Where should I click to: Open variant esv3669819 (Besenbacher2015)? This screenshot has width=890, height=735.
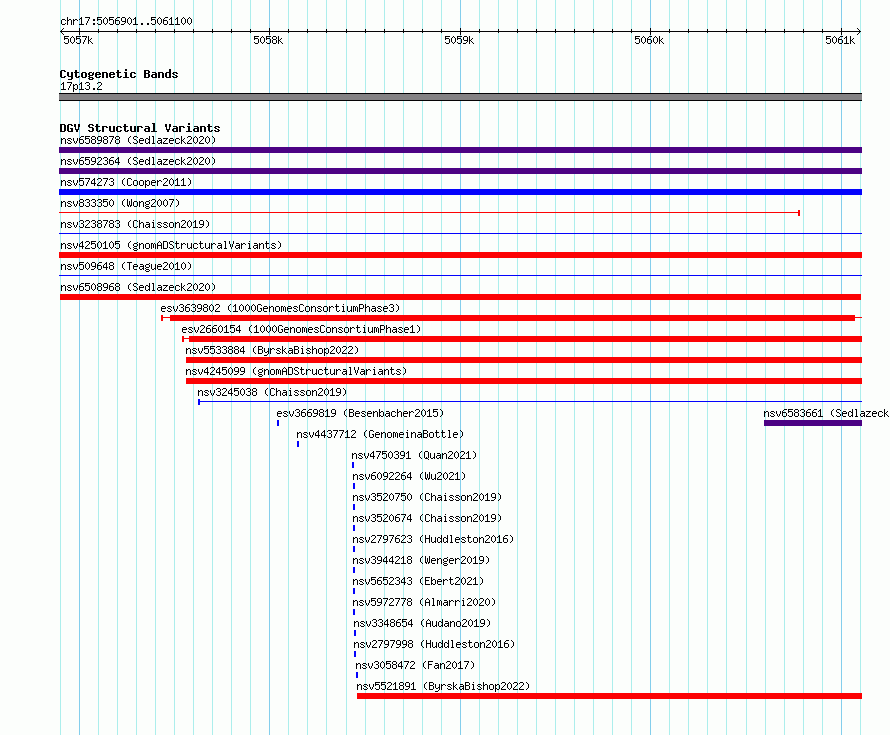click(x=360, y=413)
